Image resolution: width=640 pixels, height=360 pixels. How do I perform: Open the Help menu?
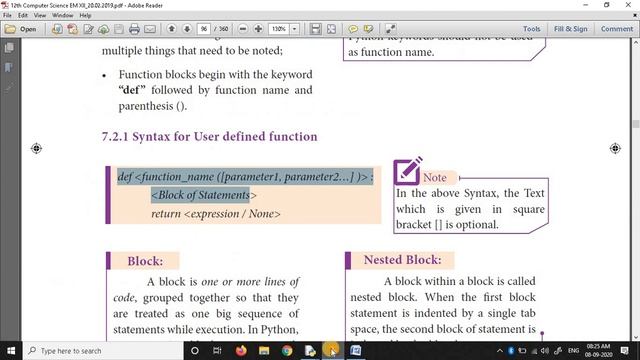click(85, 16)
